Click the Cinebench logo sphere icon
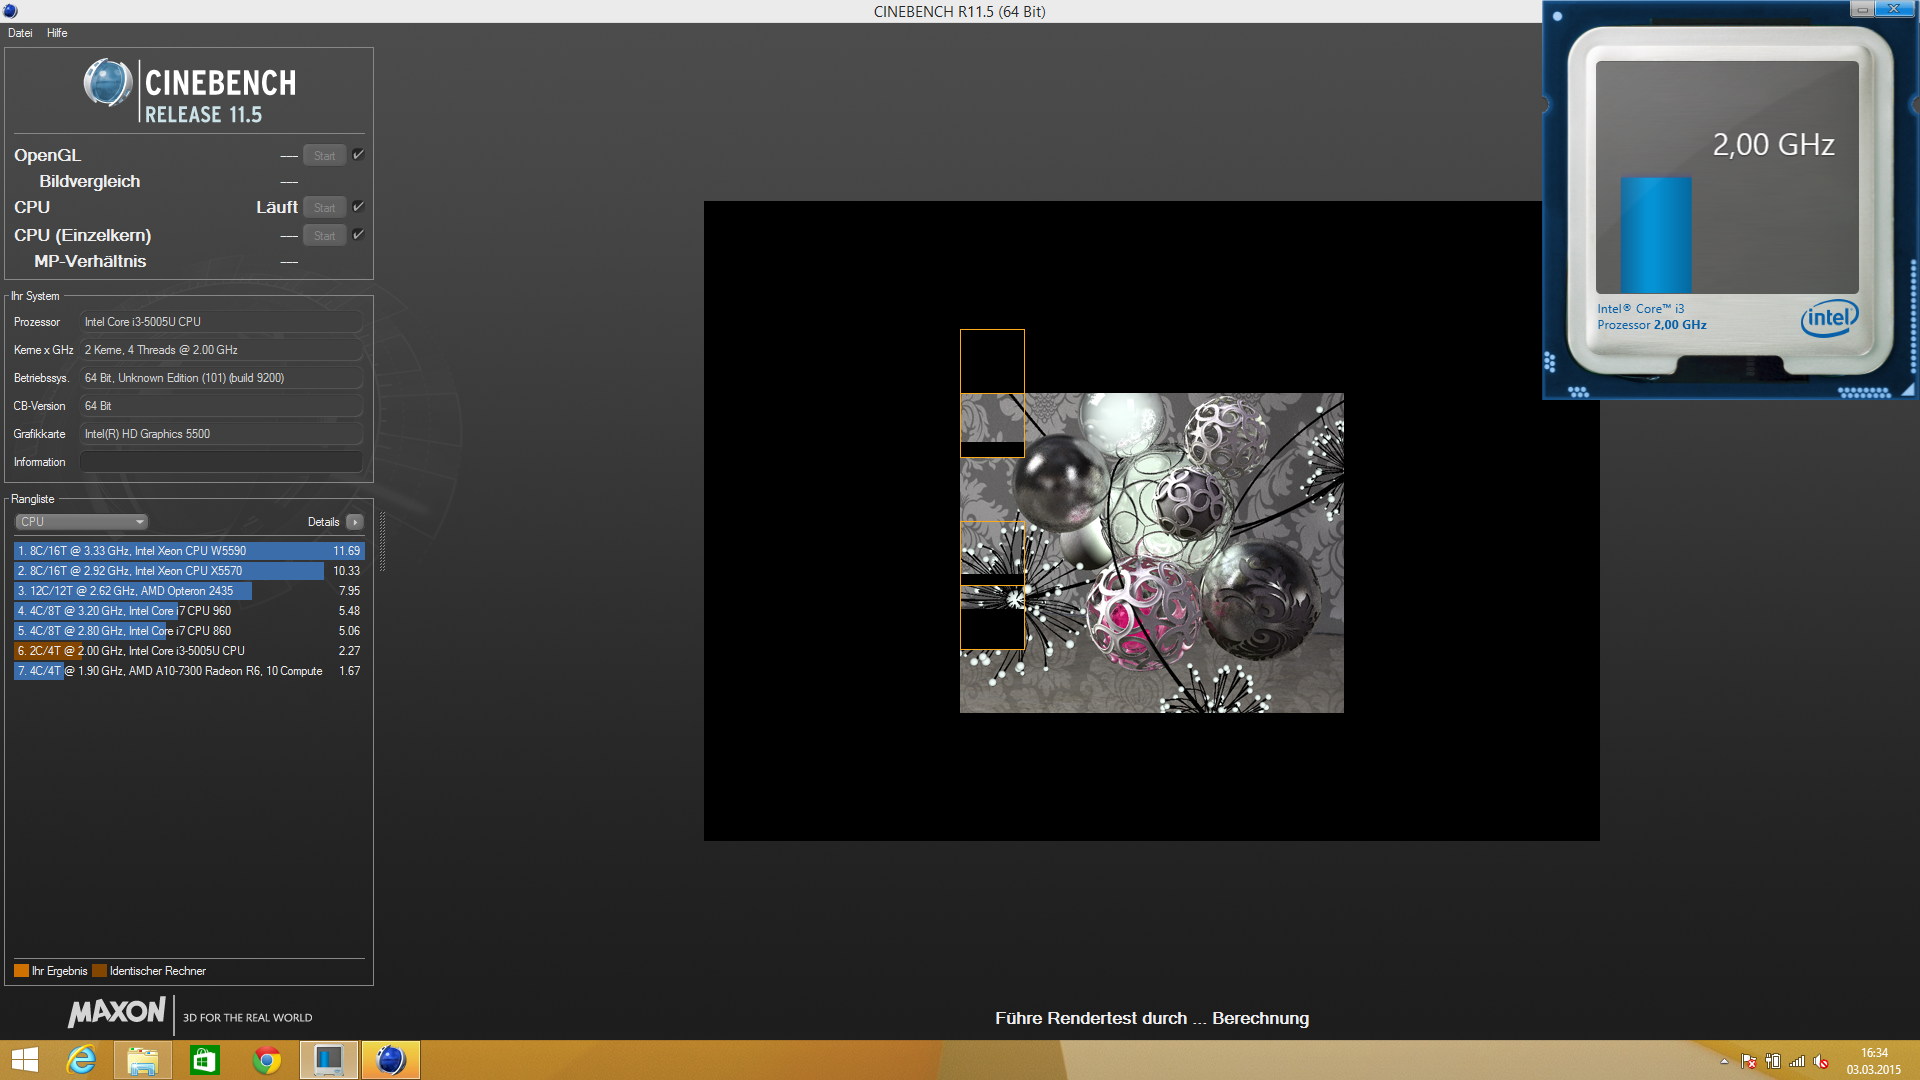The height and width of the screenshot is (1080, 1920). (108, 83)
